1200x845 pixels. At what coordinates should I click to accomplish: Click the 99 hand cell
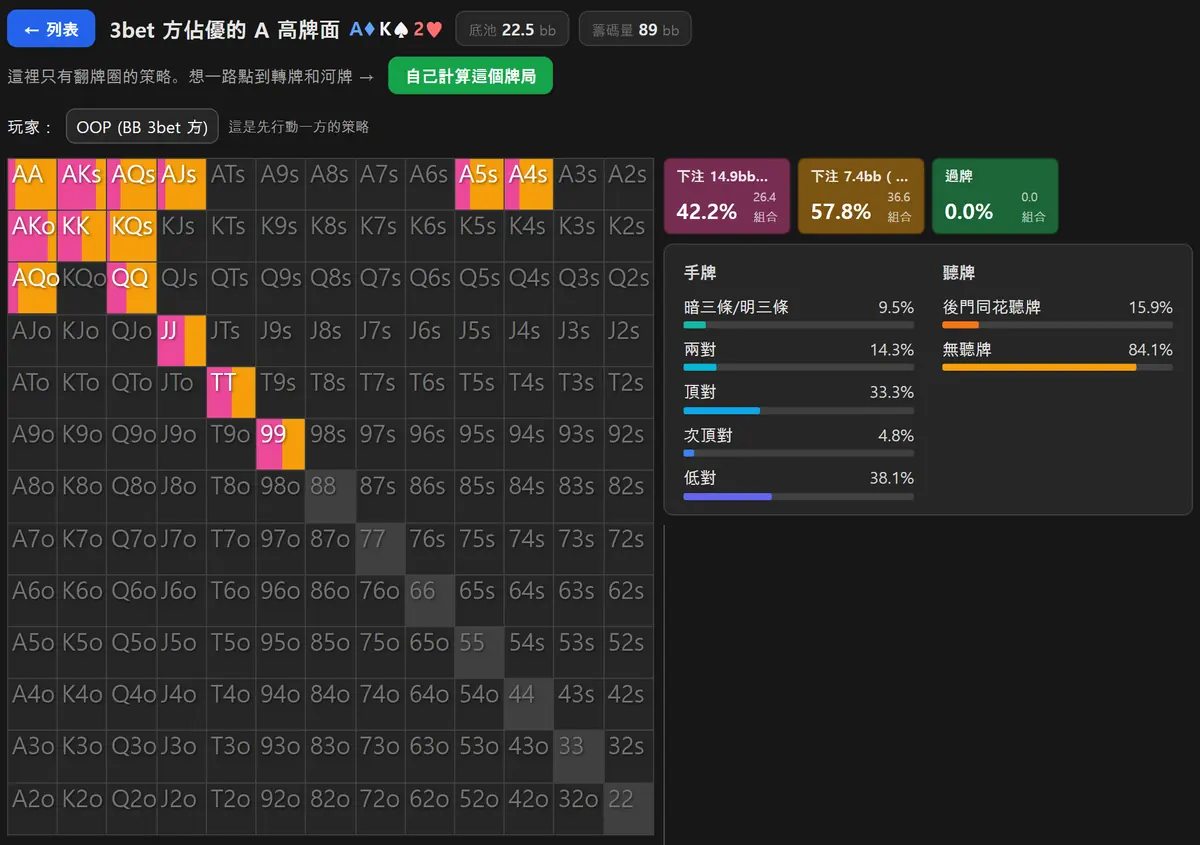point(281,444)
